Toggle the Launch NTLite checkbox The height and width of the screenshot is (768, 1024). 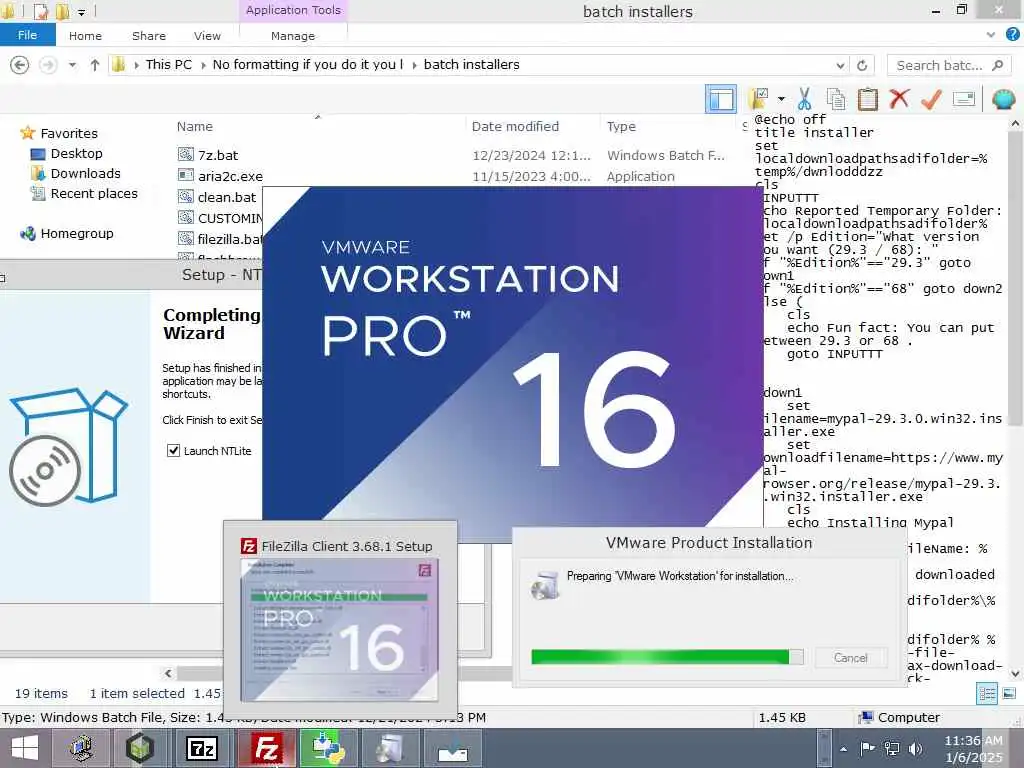pos(173,451)
